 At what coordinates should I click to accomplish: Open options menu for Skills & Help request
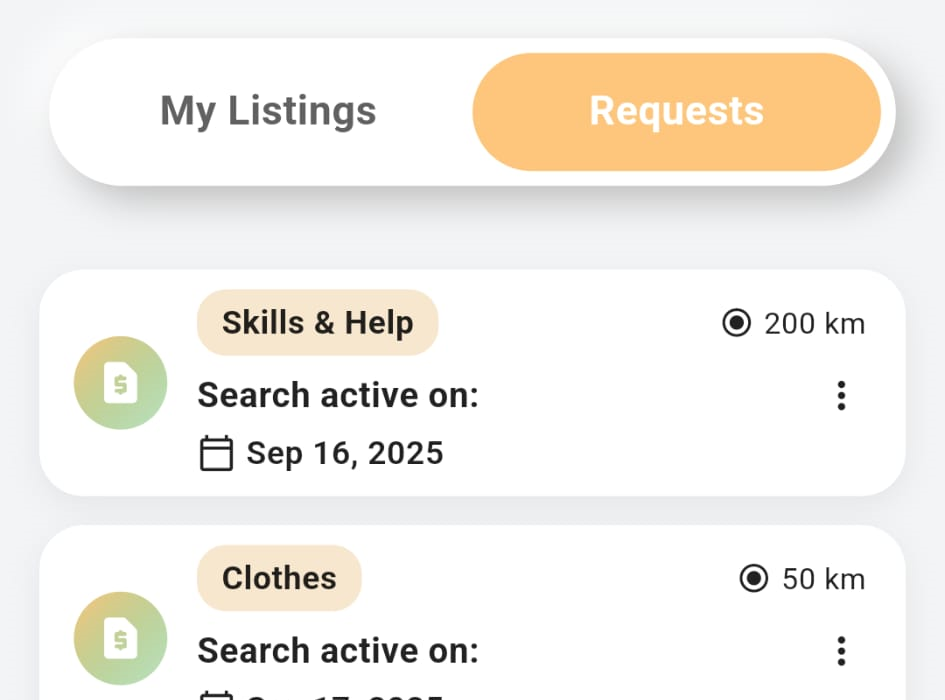(841, 396)
